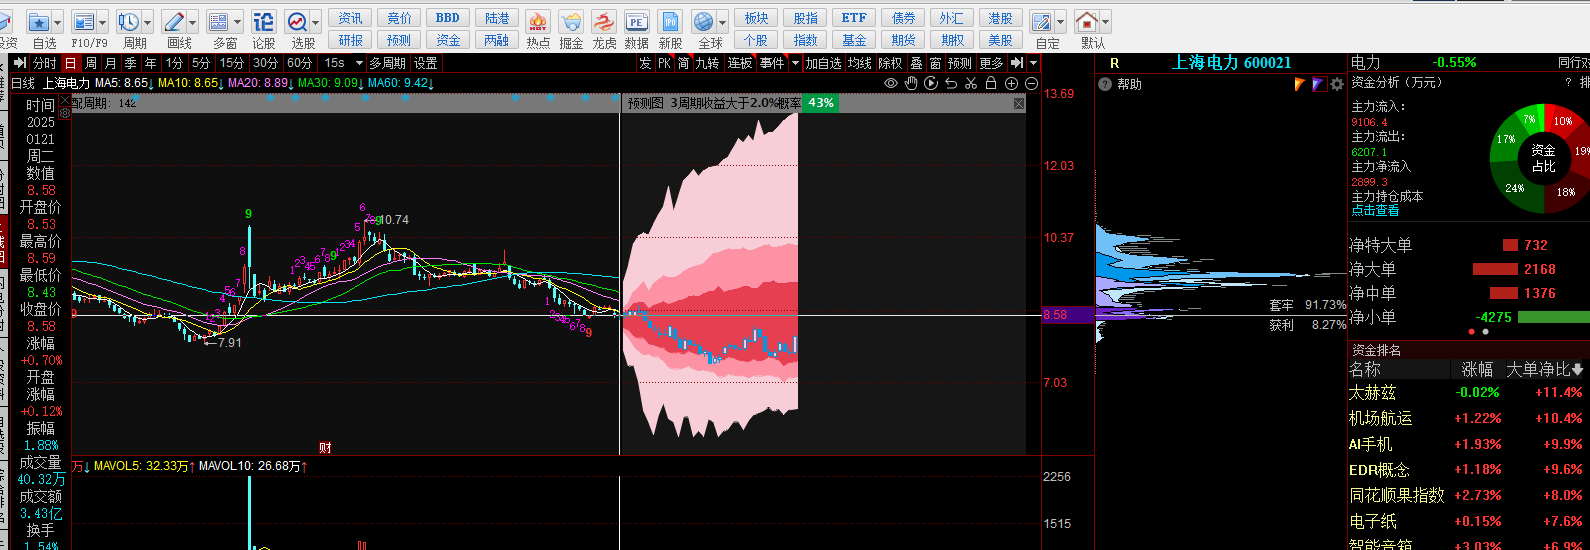This screenshot has width=1590, height=550.
Task: Open the 新股 IPO icon
Action: pyautogui.click(x=670, y=23)
